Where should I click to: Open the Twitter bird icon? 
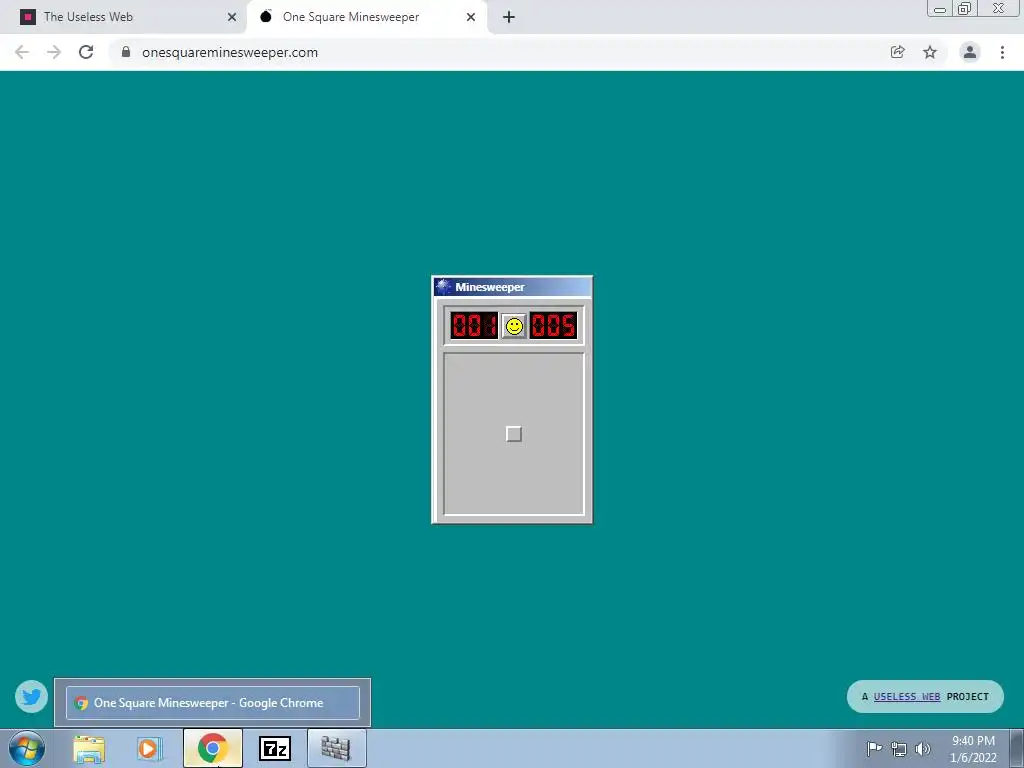[x=31, y=697]
